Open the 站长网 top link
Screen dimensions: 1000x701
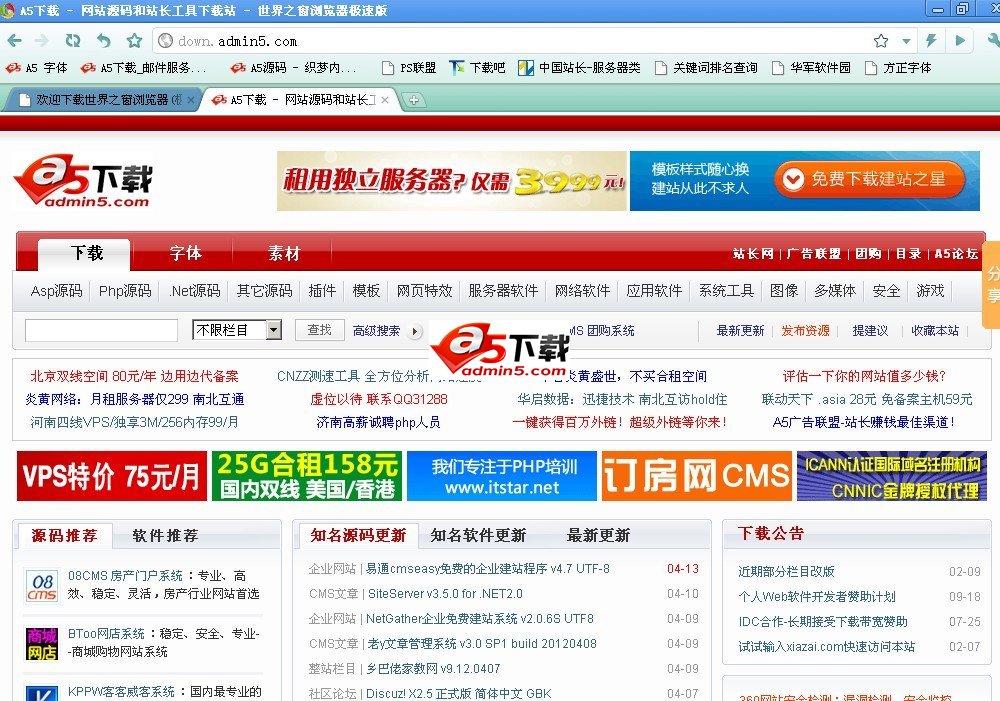753,254
